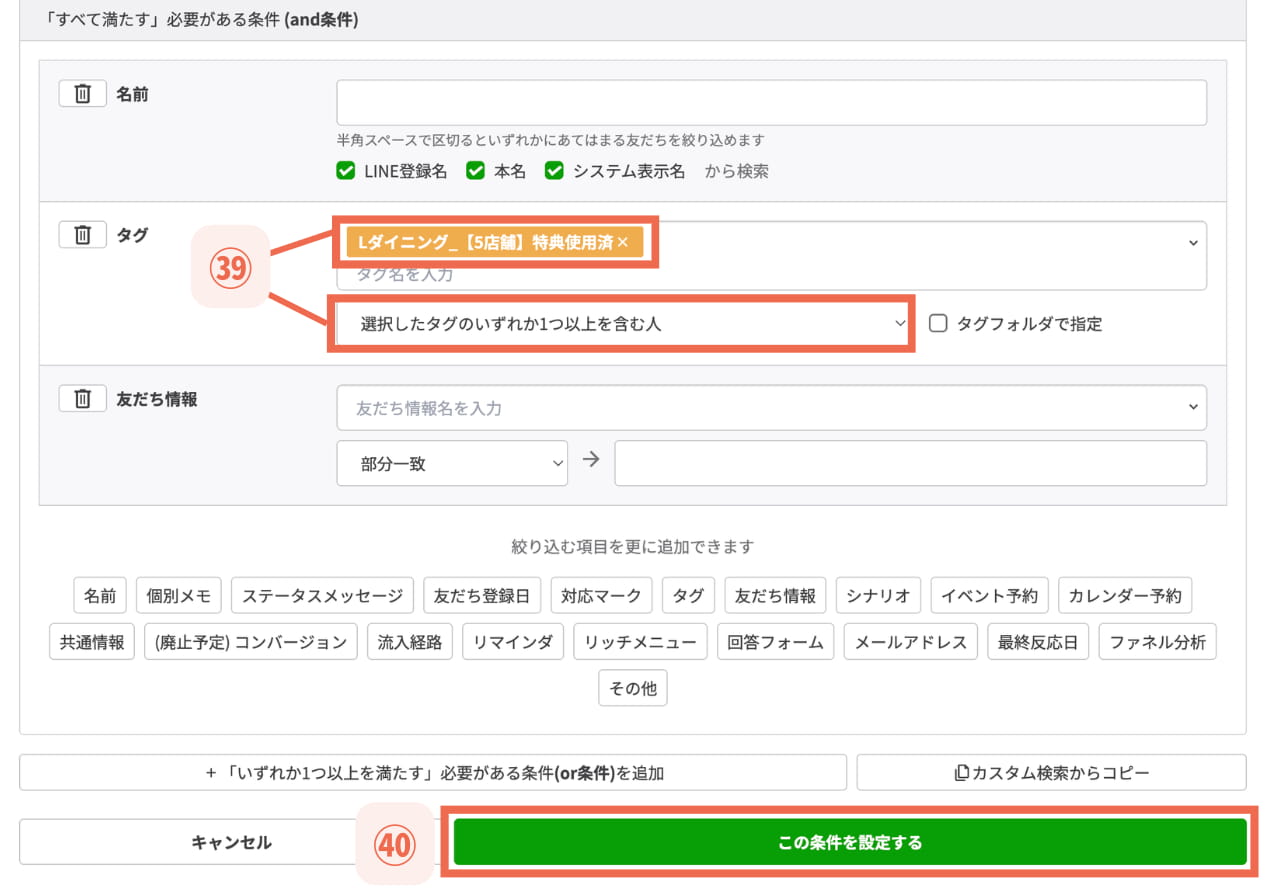The image size is (1276, 894).
Task: Open the 部分一致 match type dropdown
Action: [451, 462]
